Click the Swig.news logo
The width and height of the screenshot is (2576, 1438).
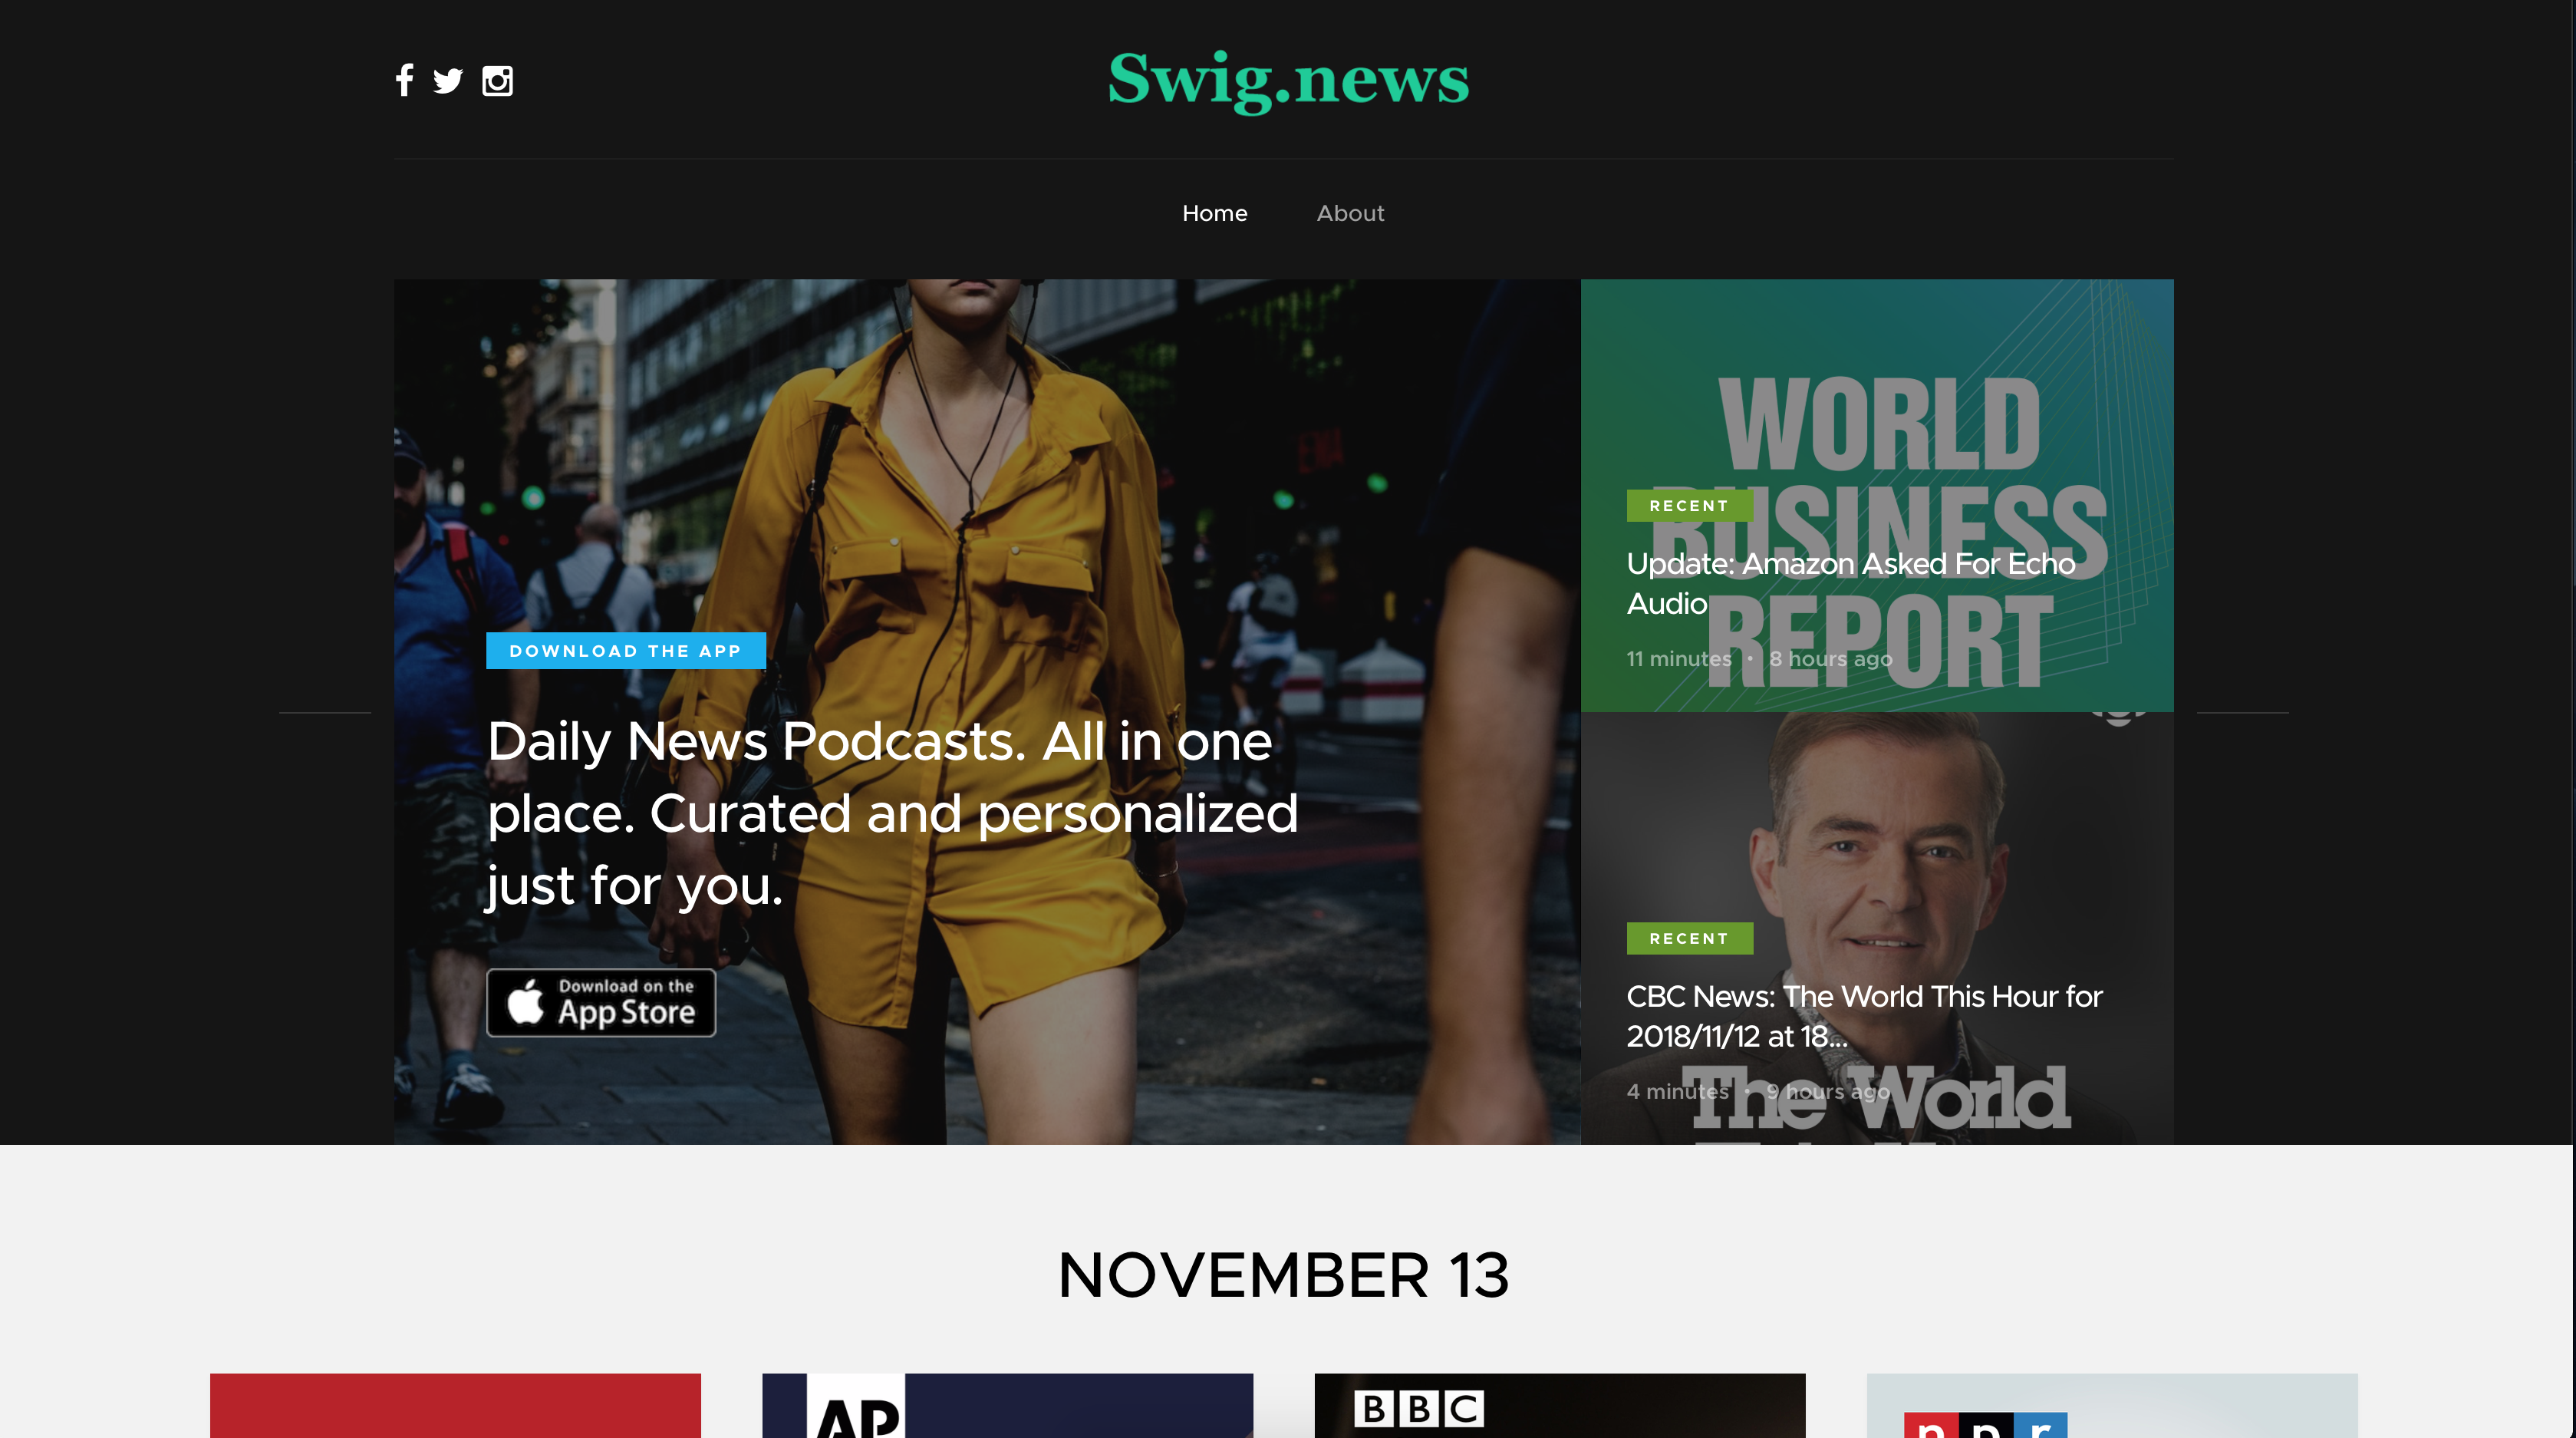[x=1288, y=80]
